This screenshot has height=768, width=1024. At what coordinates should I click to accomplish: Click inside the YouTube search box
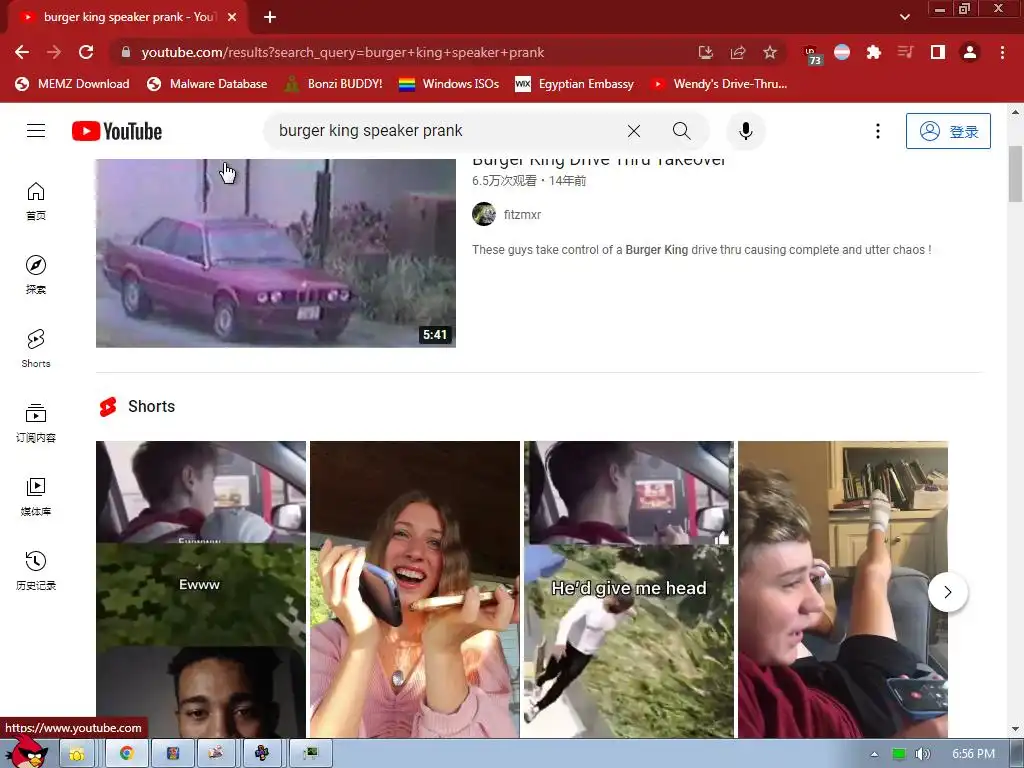(444, 131)
